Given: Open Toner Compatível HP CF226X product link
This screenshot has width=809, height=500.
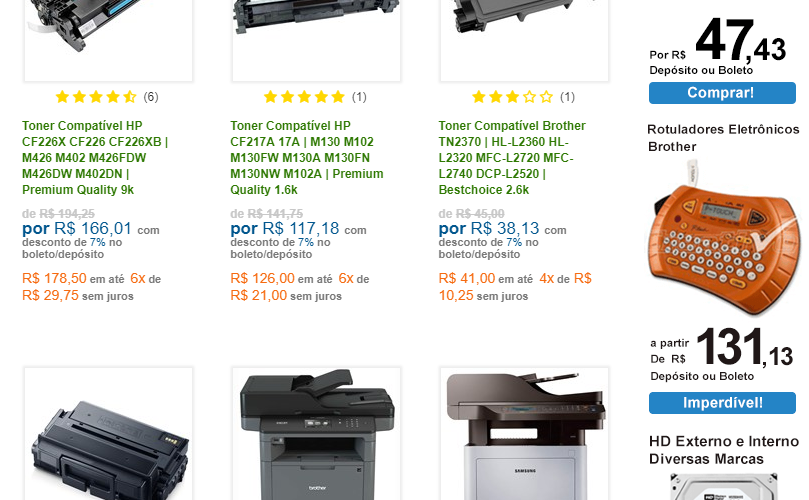Looking at the screenshot, I should point(95,157).
